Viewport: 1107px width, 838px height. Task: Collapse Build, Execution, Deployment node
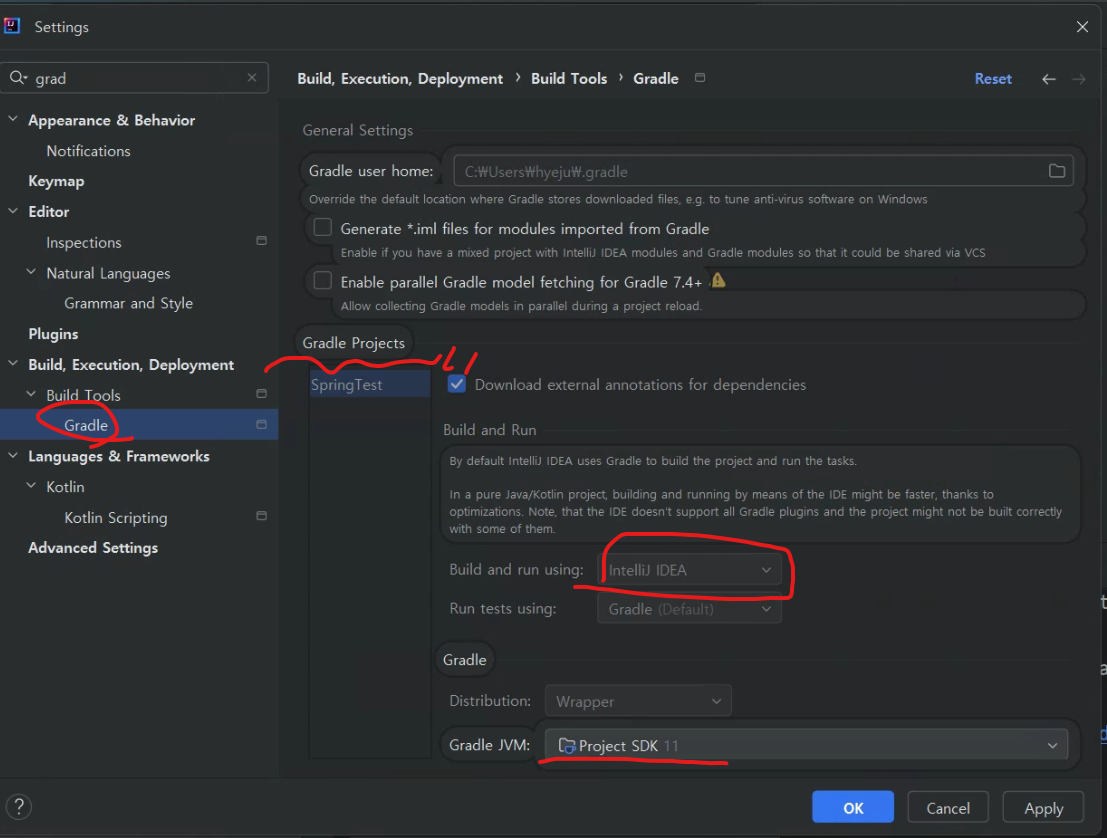pos(13,364)
